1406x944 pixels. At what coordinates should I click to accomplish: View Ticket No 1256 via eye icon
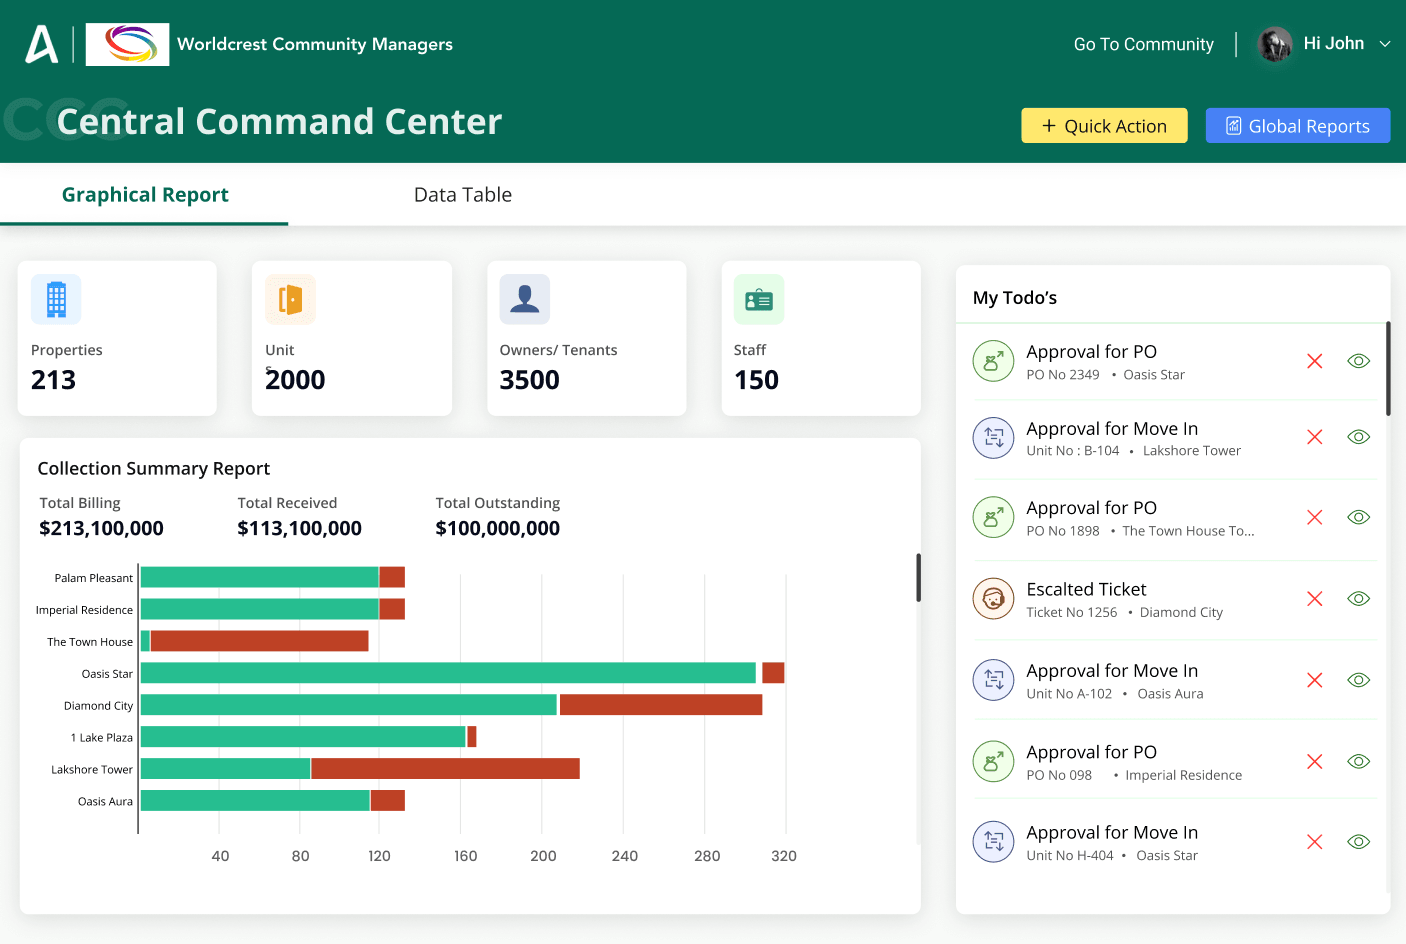click(1358, 599)
